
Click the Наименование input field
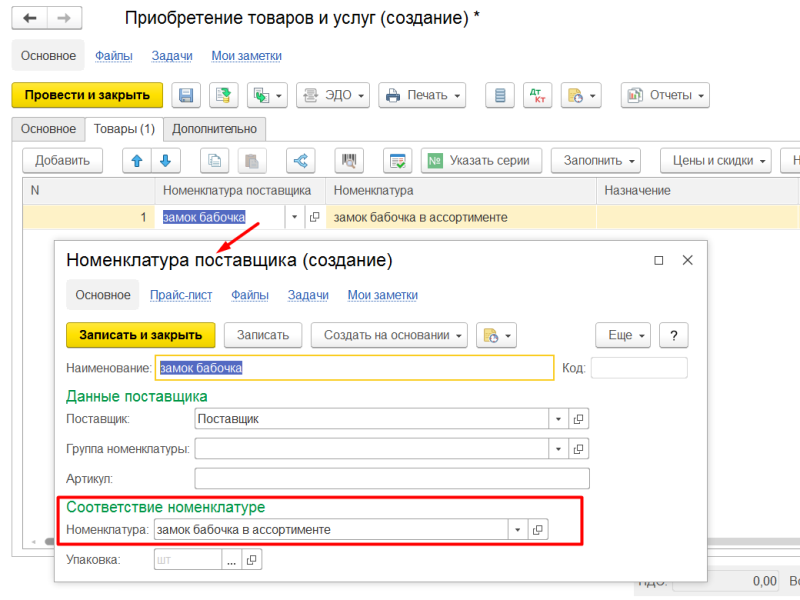click(355, 368)
